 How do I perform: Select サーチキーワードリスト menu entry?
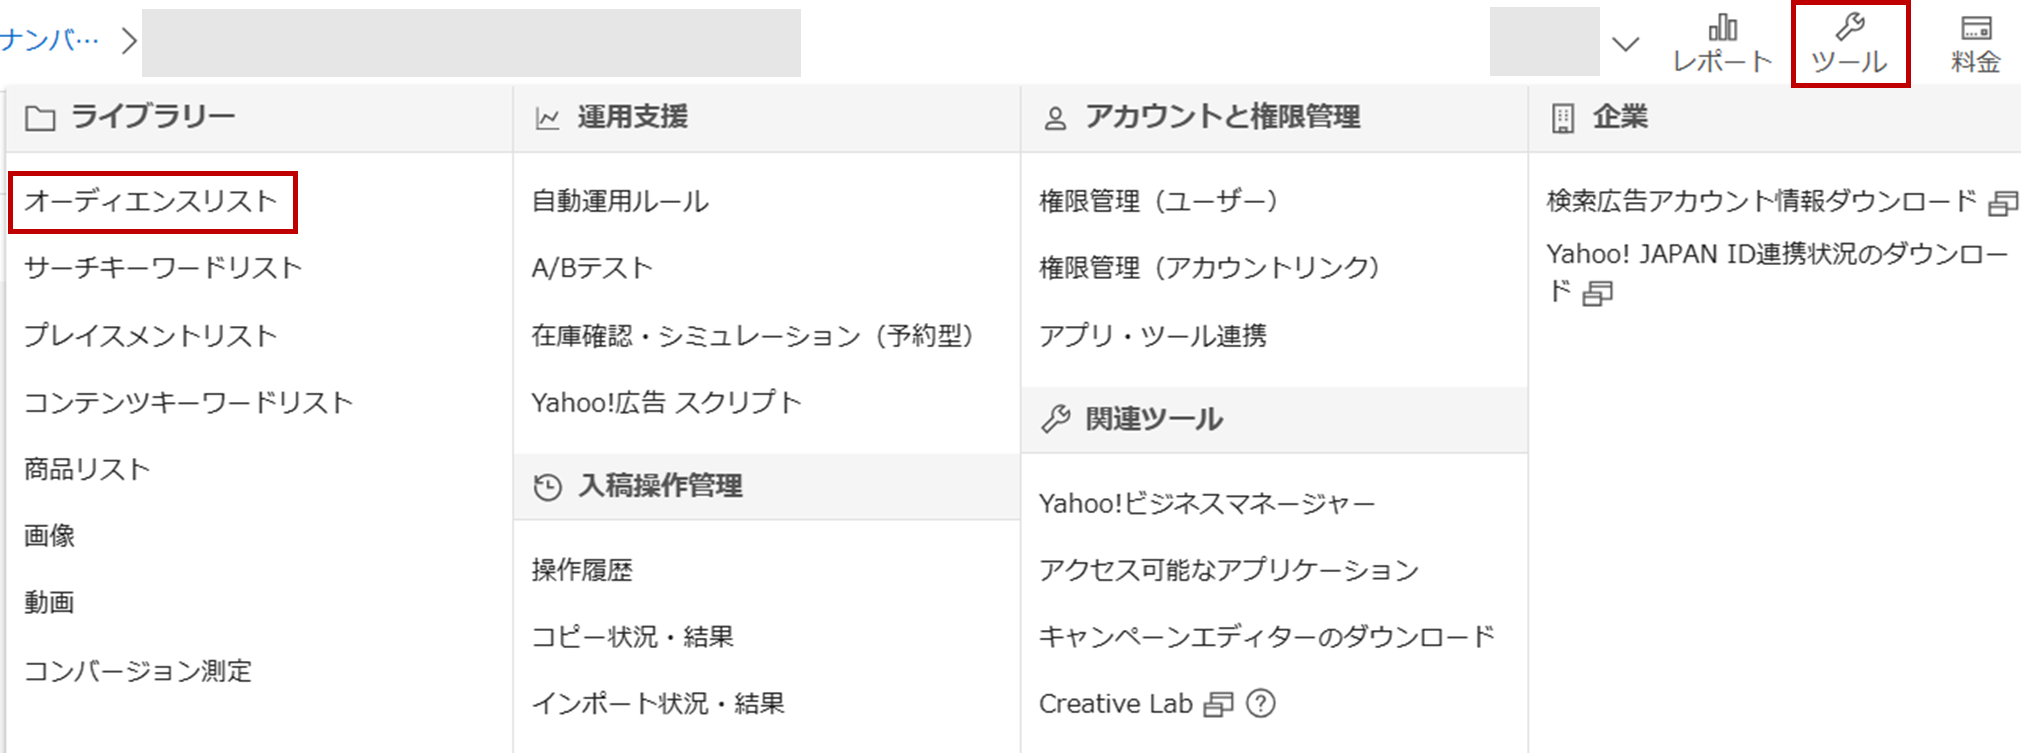point(163,268)
